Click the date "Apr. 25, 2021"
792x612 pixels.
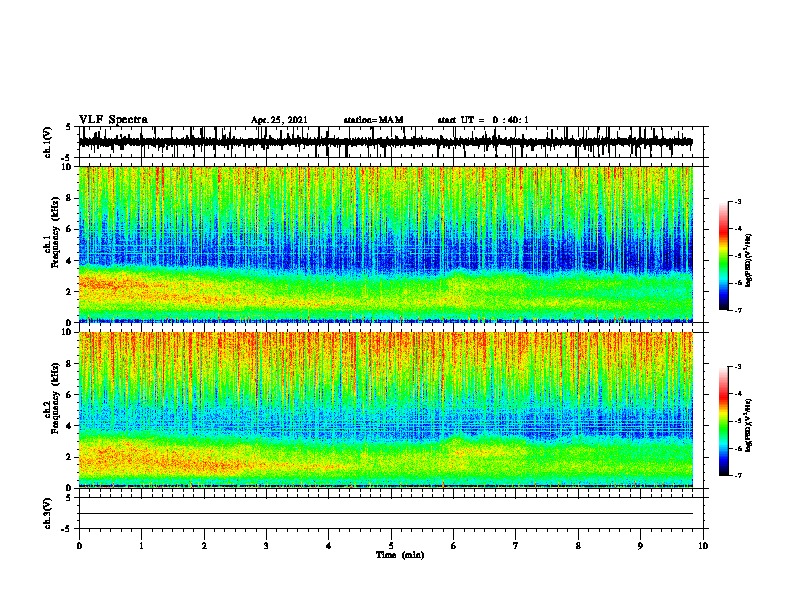[279, 120]
